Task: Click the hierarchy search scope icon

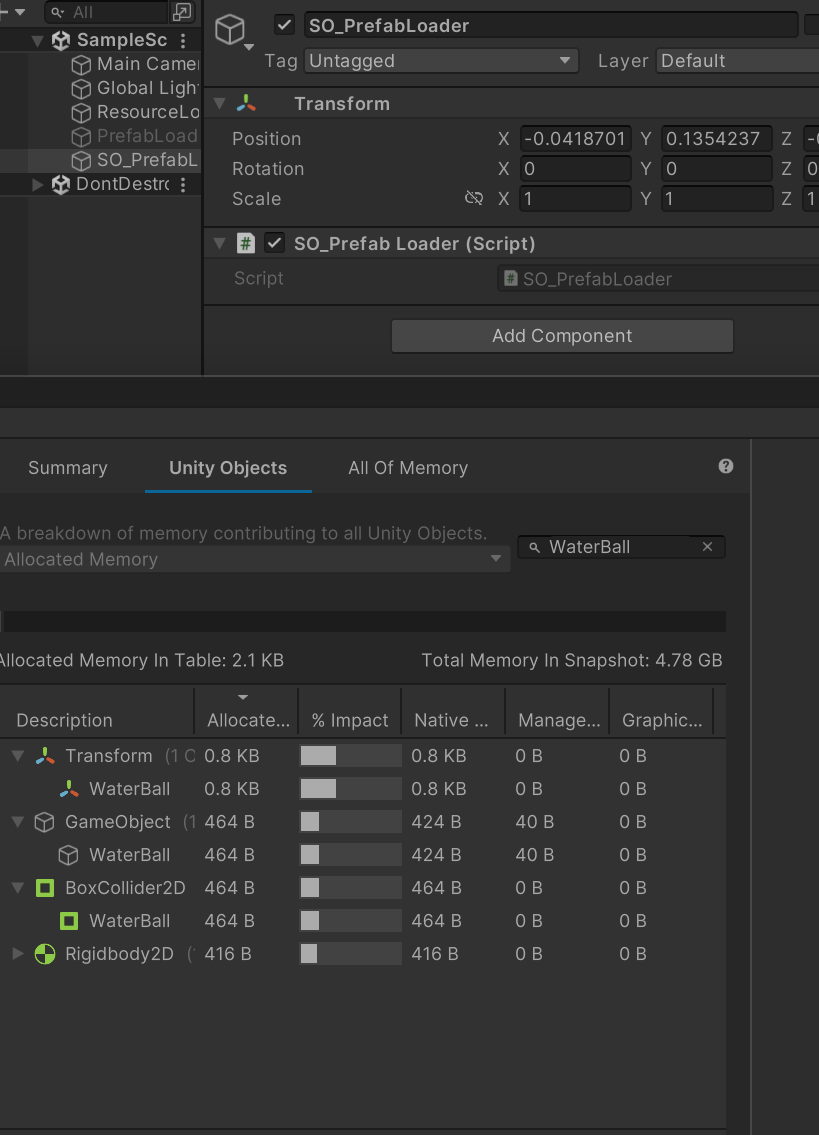Action: point(181,12)
